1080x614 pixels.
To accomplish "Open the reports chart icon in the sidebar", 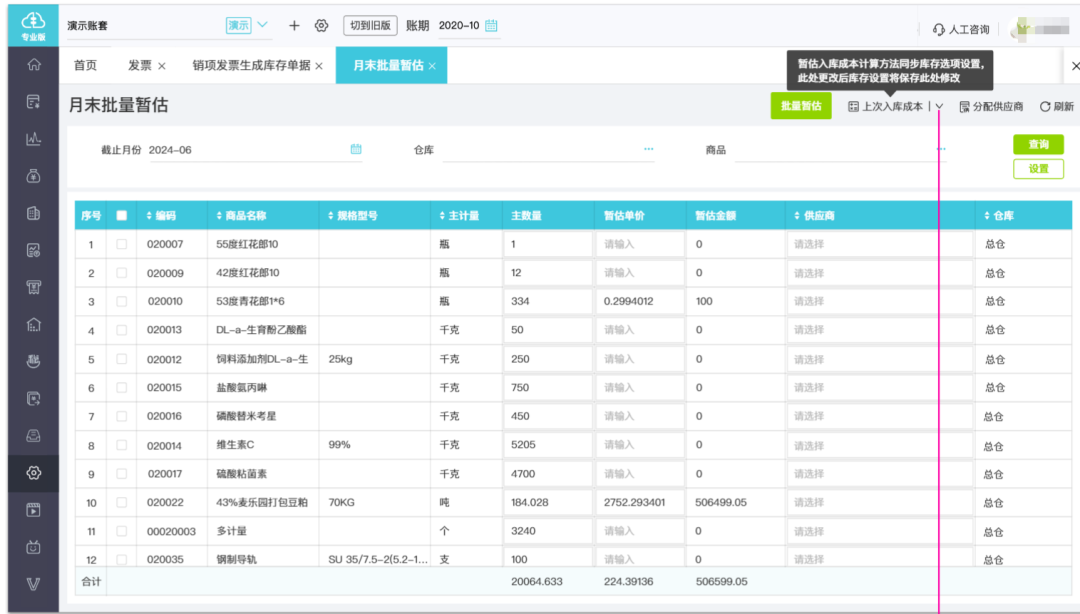I will pyautogui.click(x=34, y=140).
